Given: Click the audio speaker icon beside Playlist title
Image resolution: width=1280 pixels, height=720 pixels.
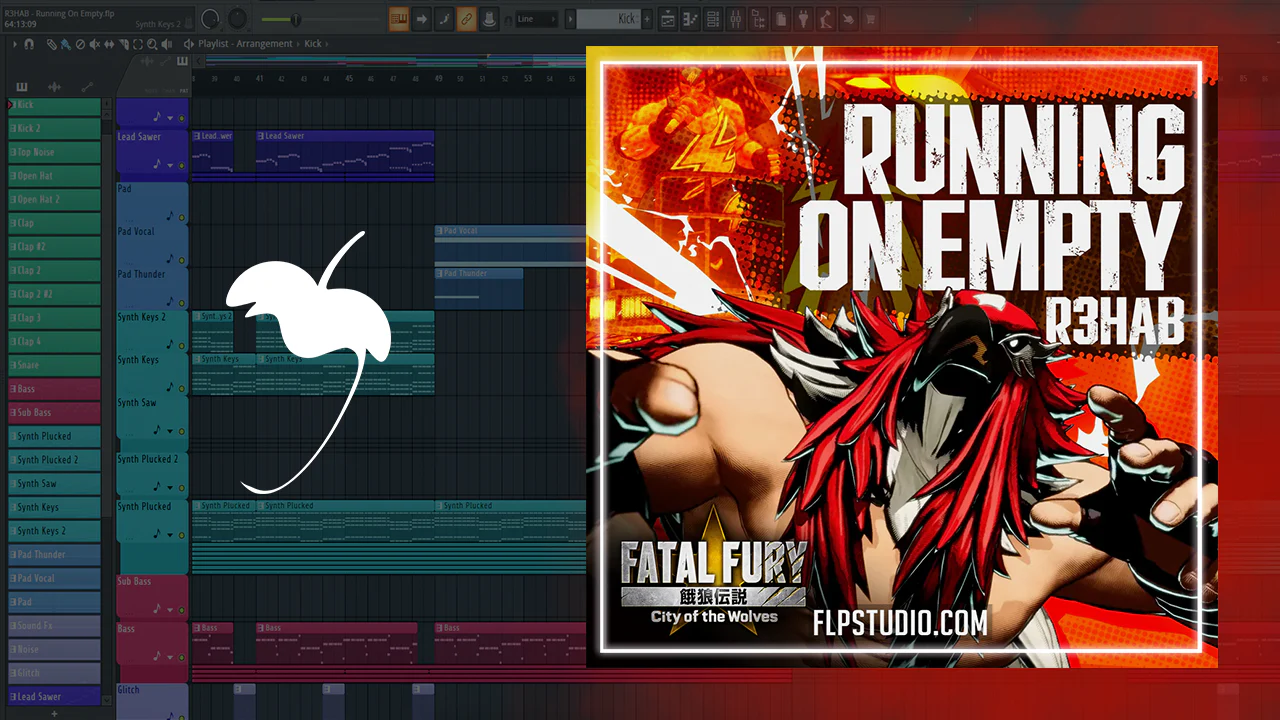Looking at the screenshot, I should coord(189,44).
